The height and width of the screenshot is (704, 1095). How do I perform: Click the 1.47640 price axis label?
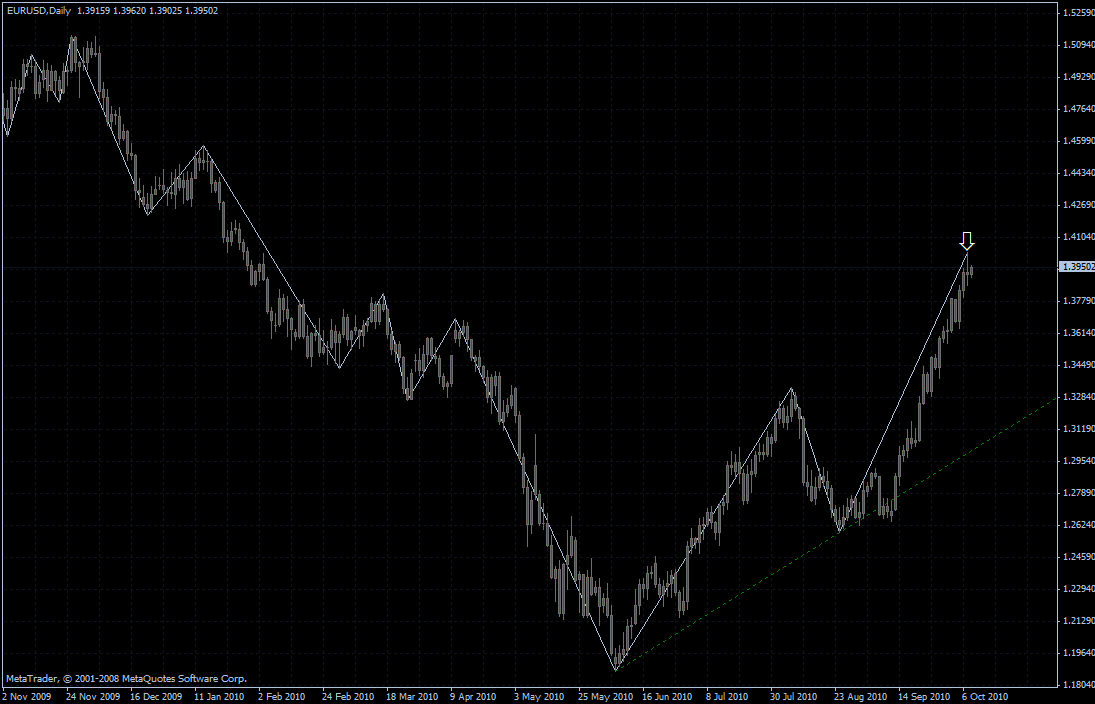click(x=1079, y=109)
